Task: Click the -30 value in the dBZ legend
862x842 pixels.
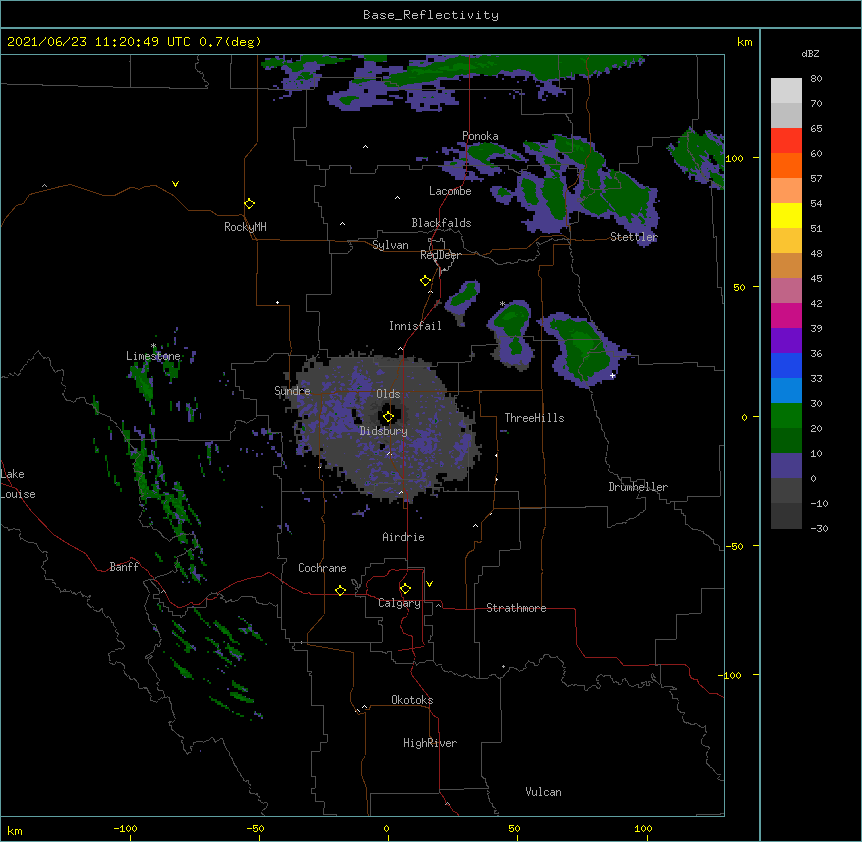Action: (x=819, y=529)
